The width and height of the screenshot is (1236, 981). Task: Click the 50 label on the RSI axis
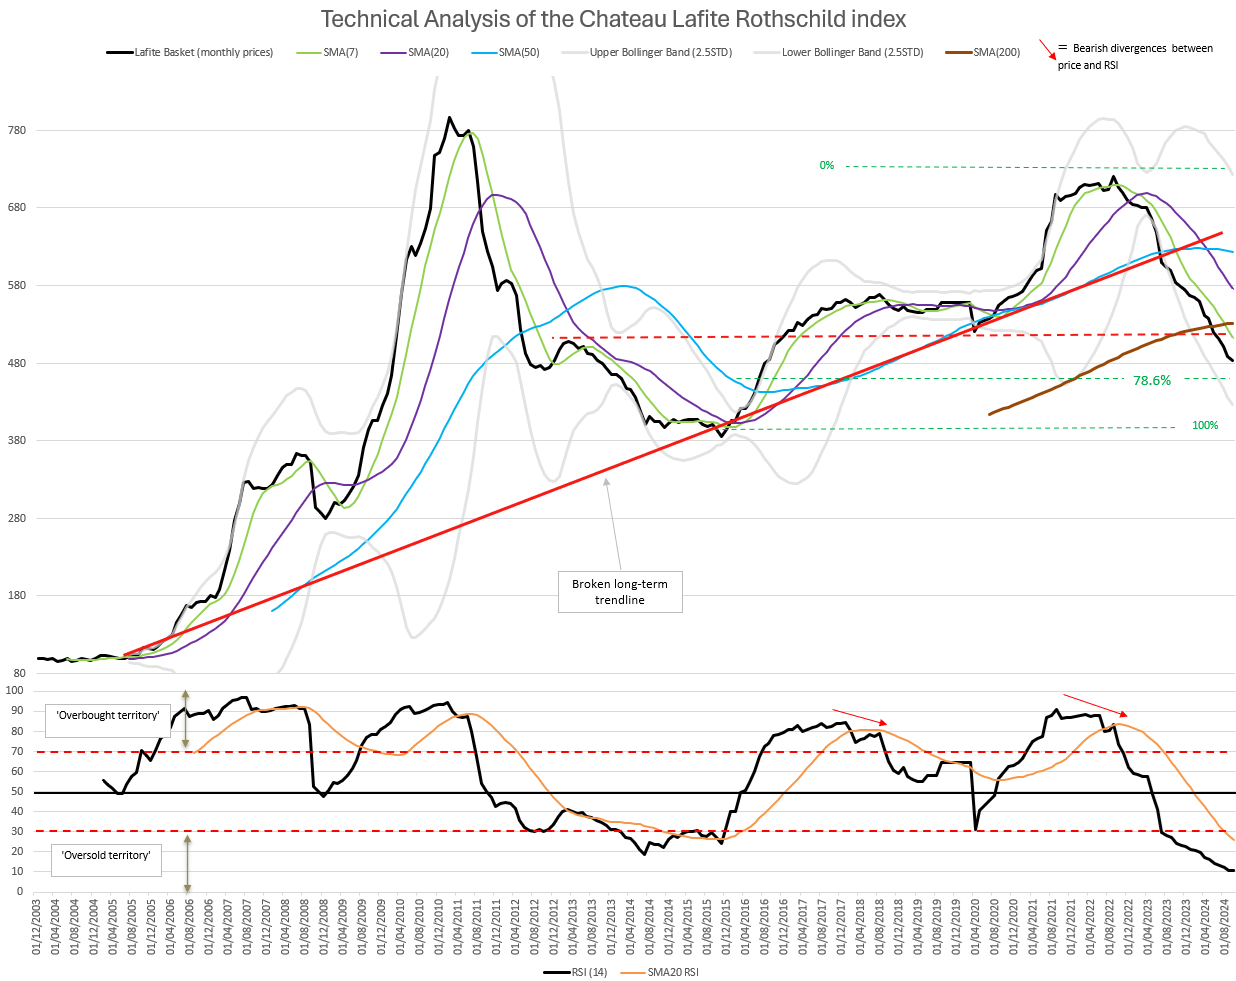(16, 791)
